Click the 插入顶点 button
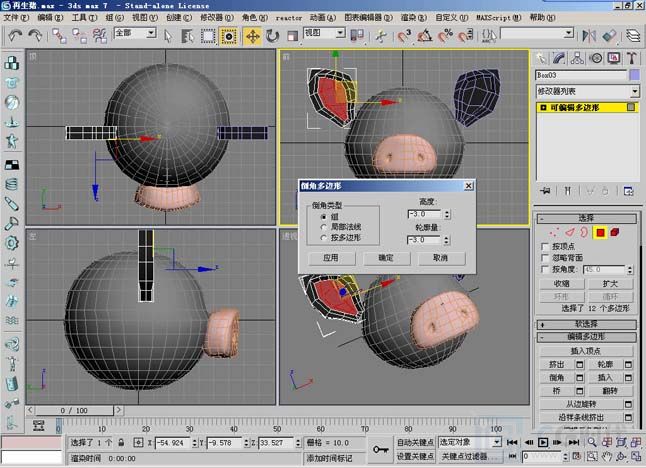This screenshot has height=468, width=646. tap(586, 351)
